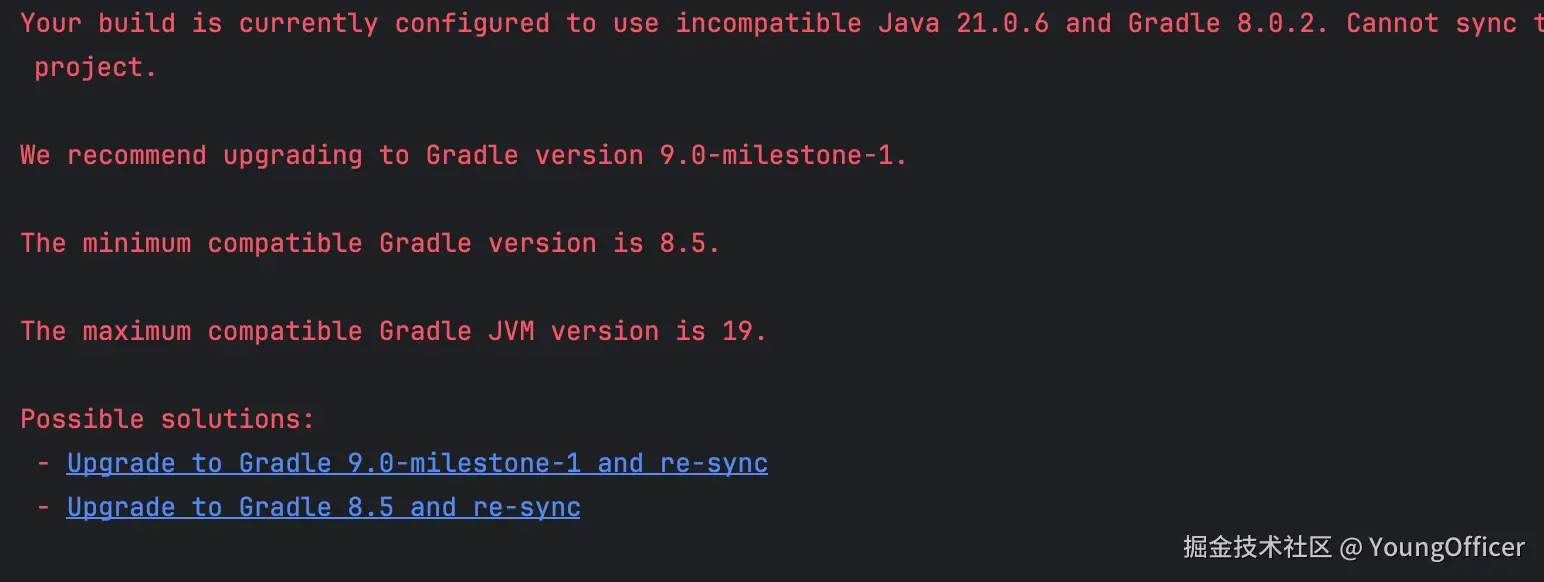This screenshot has width=1544, height=582.
Task: Click the Upgrade to Gradle 9.0-milestone-1 link
Action: 416,463
